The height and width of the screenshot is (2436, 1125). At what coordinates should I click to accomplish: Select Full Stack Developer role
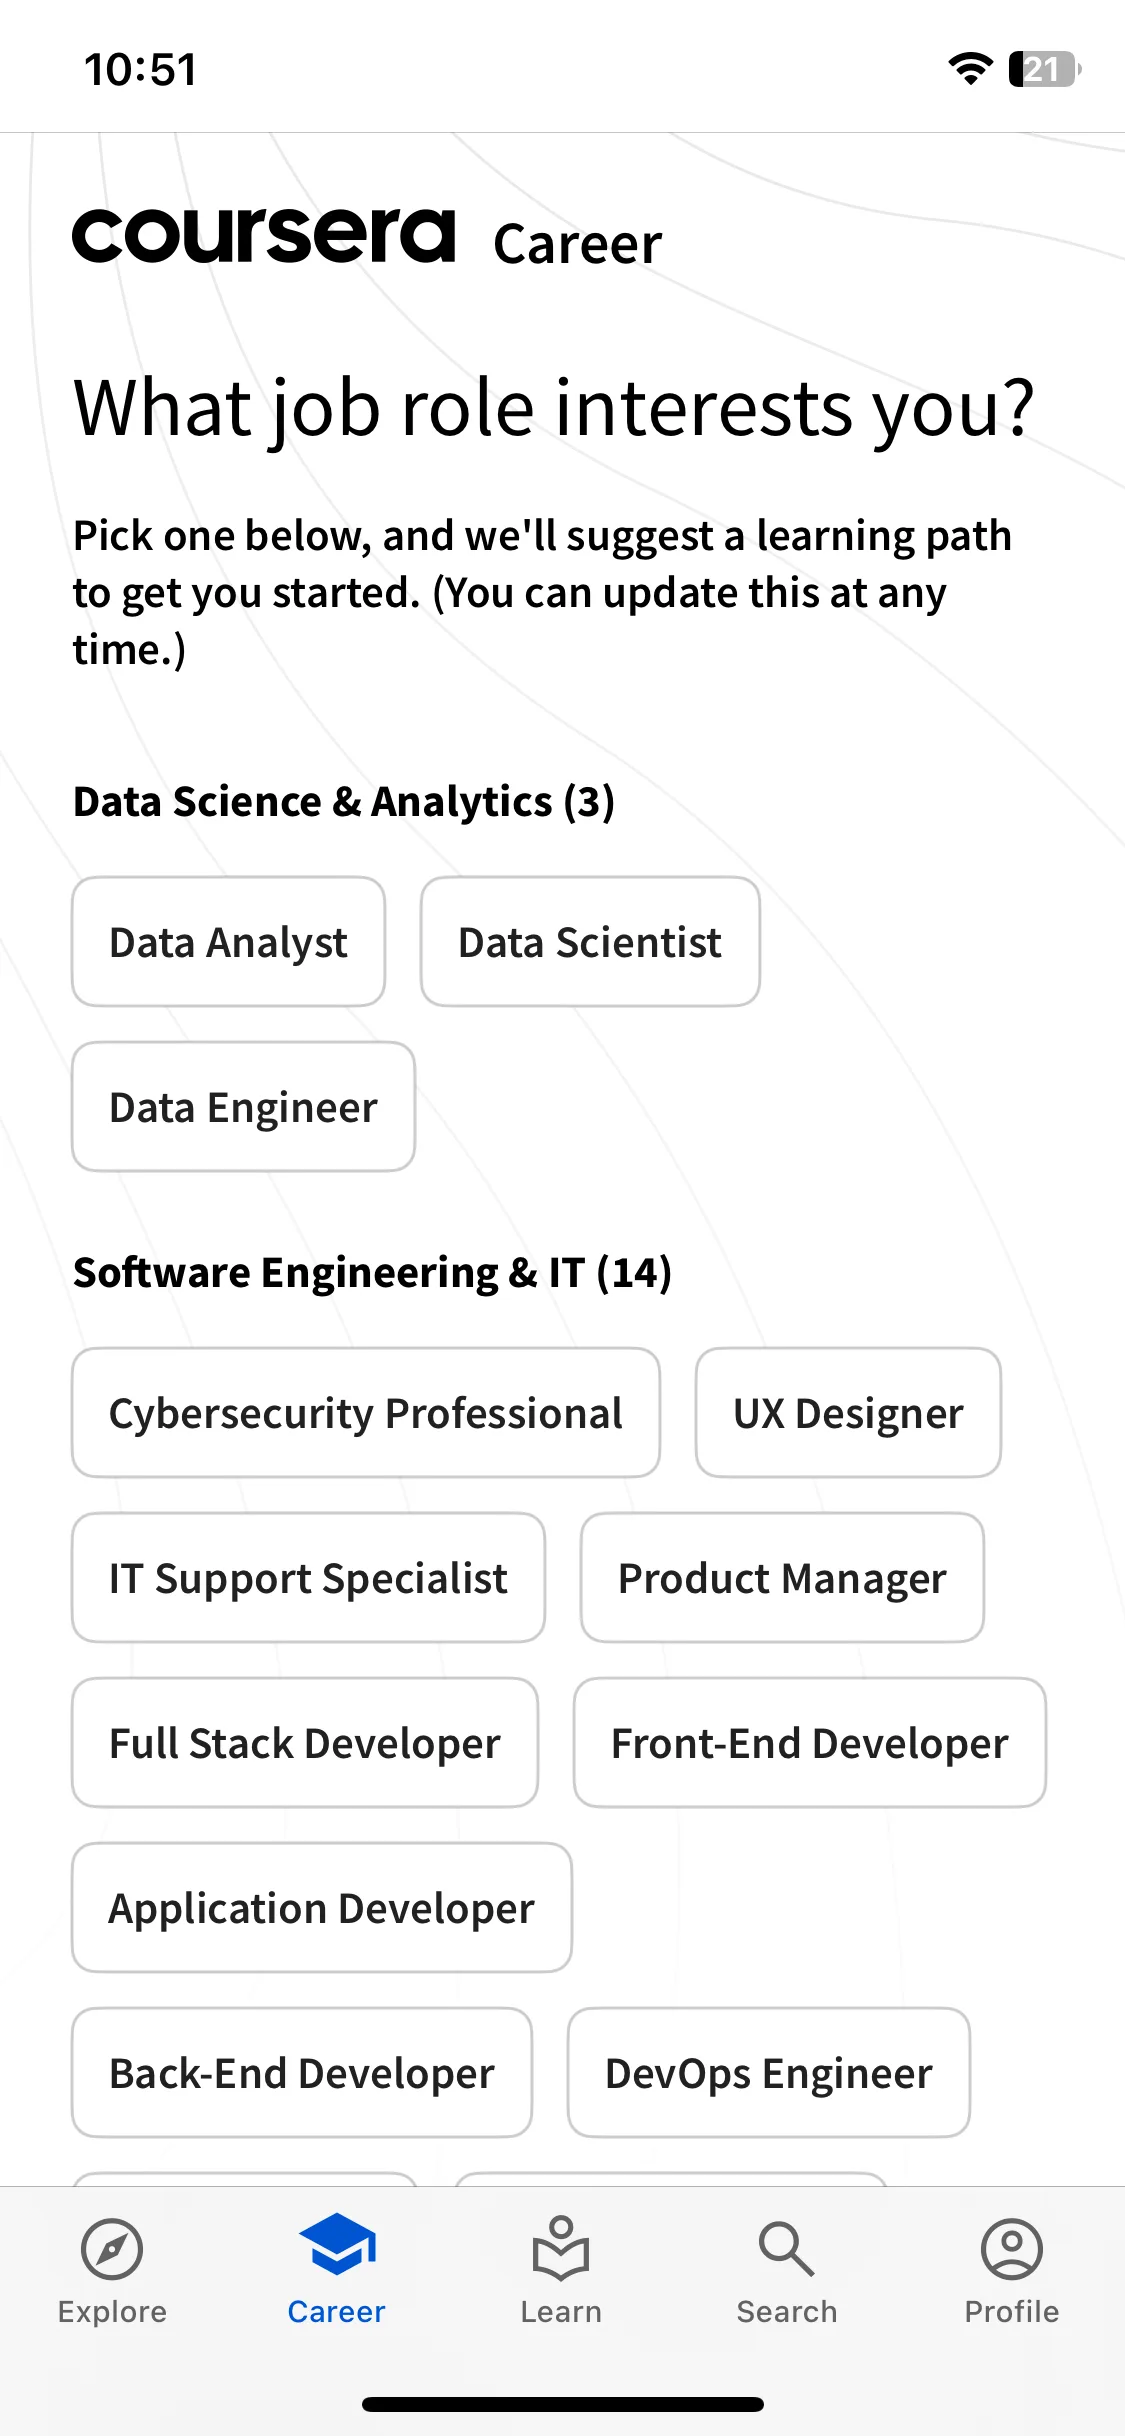point(305,1743)
